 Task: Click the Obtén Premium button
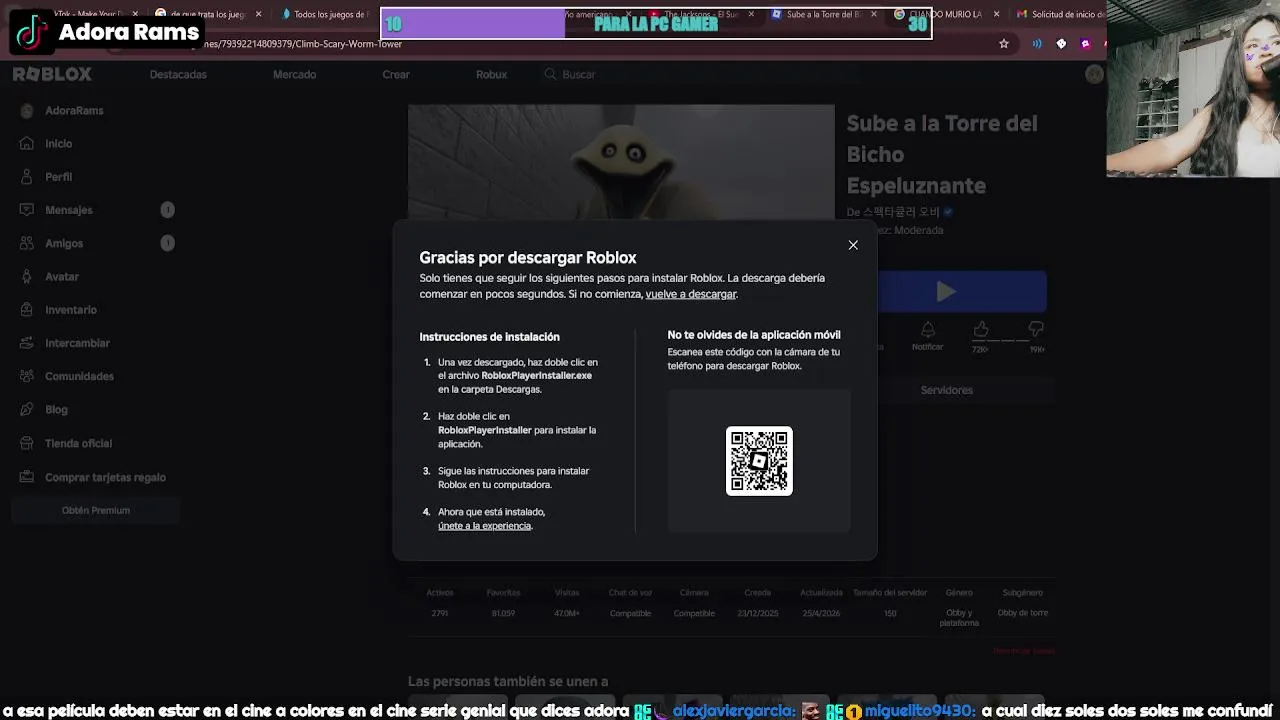(x=96, y=511)
